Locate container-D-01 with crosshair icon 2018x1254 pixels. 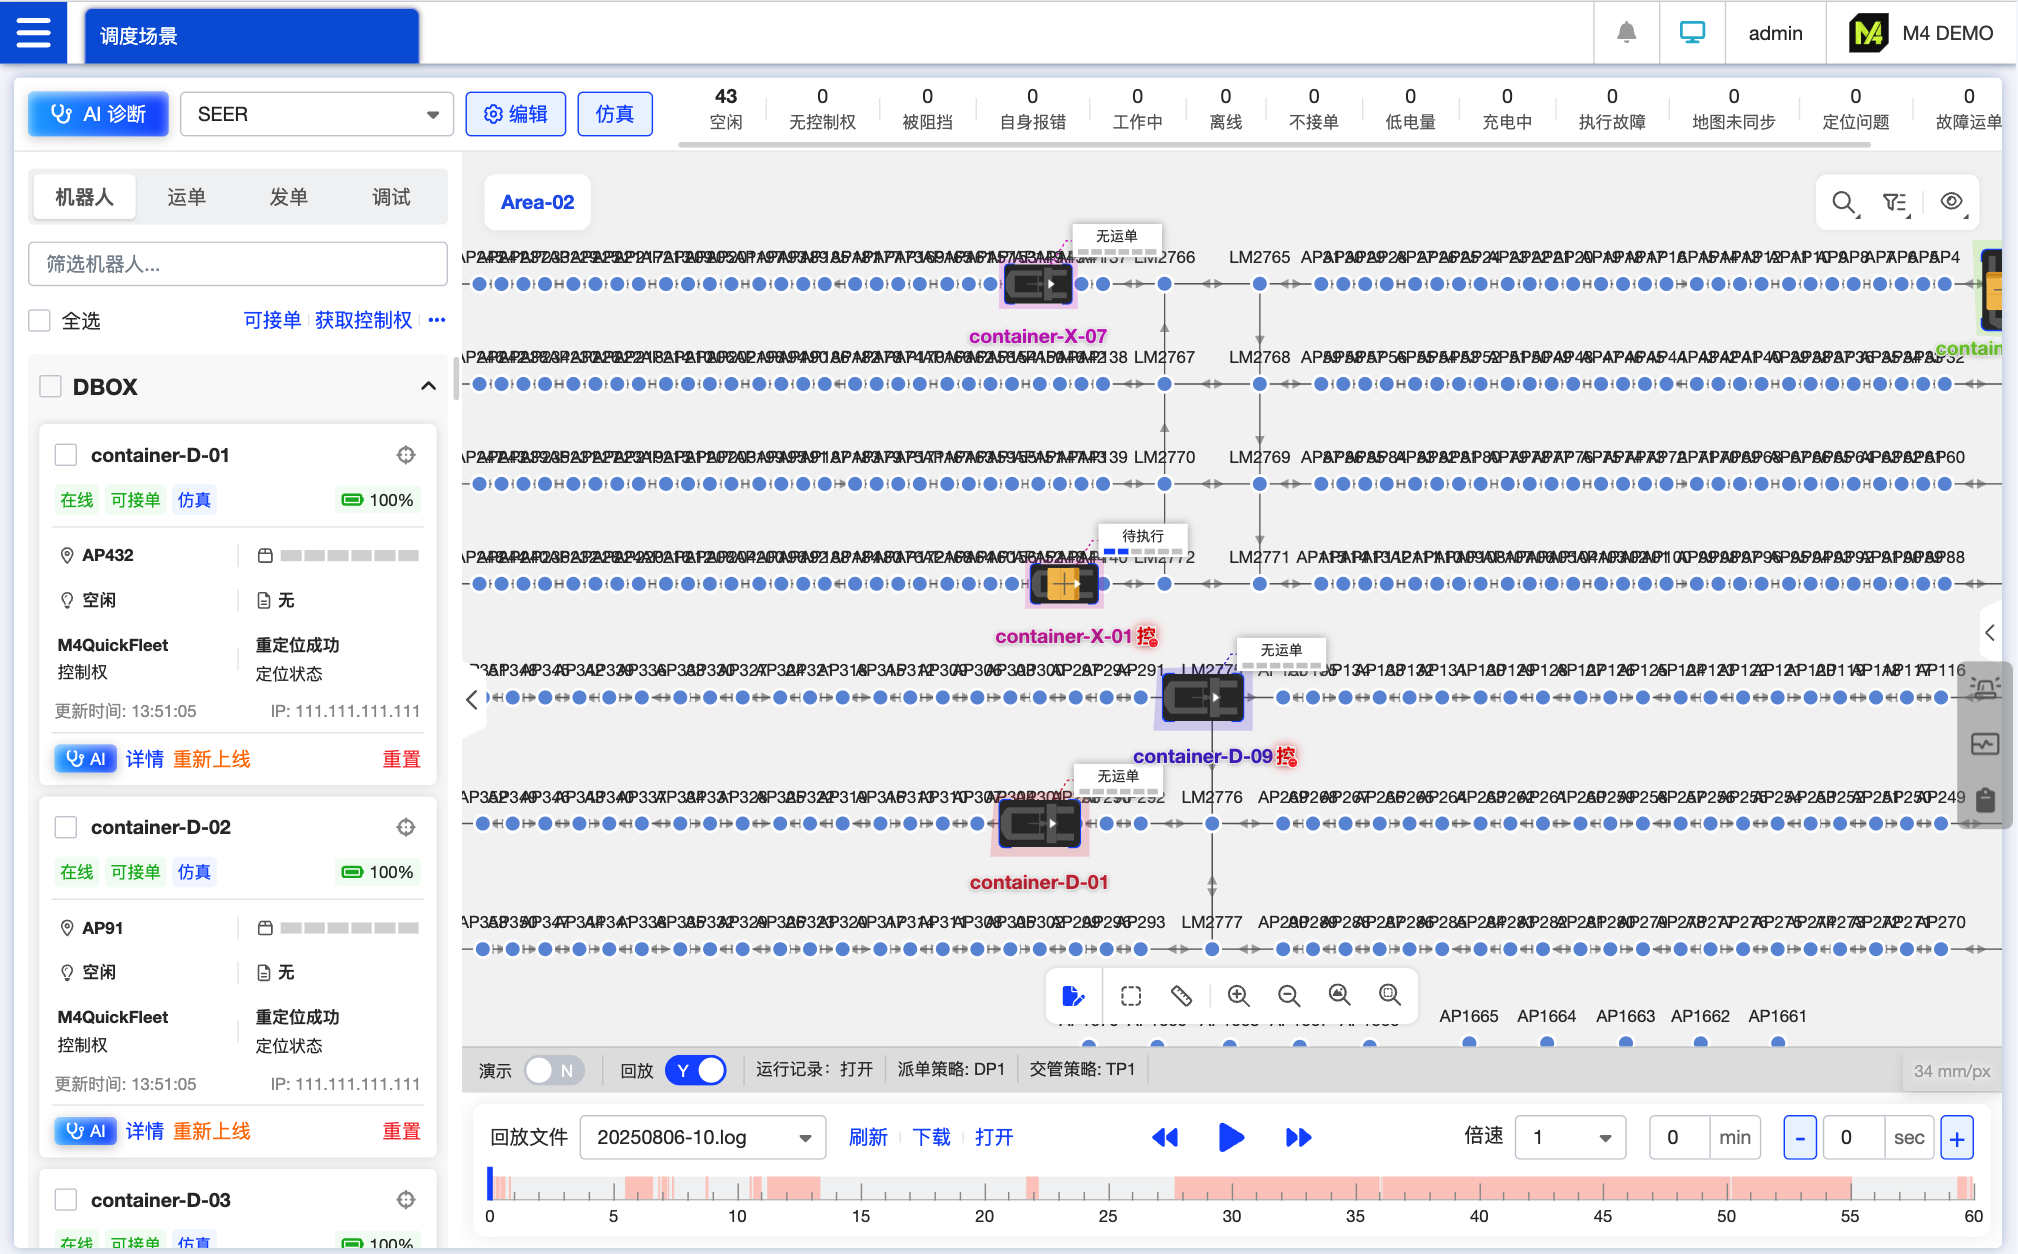(x=406, y=455)
